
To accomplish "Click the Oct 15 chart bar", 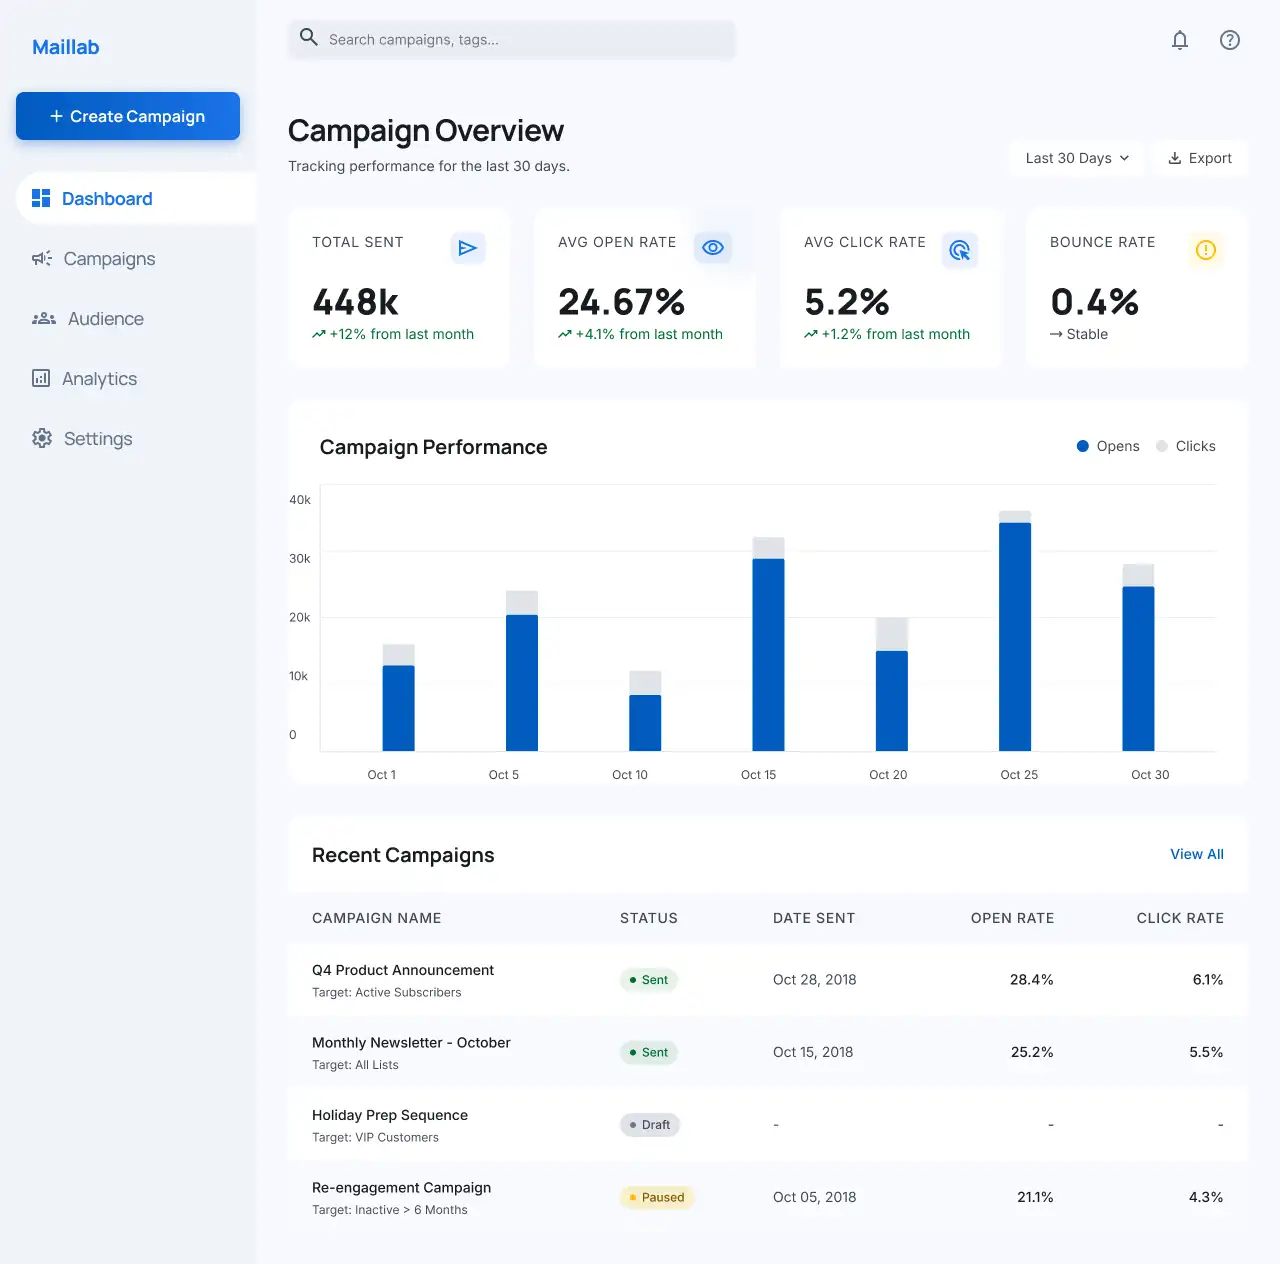I will [x=769, y=644].
